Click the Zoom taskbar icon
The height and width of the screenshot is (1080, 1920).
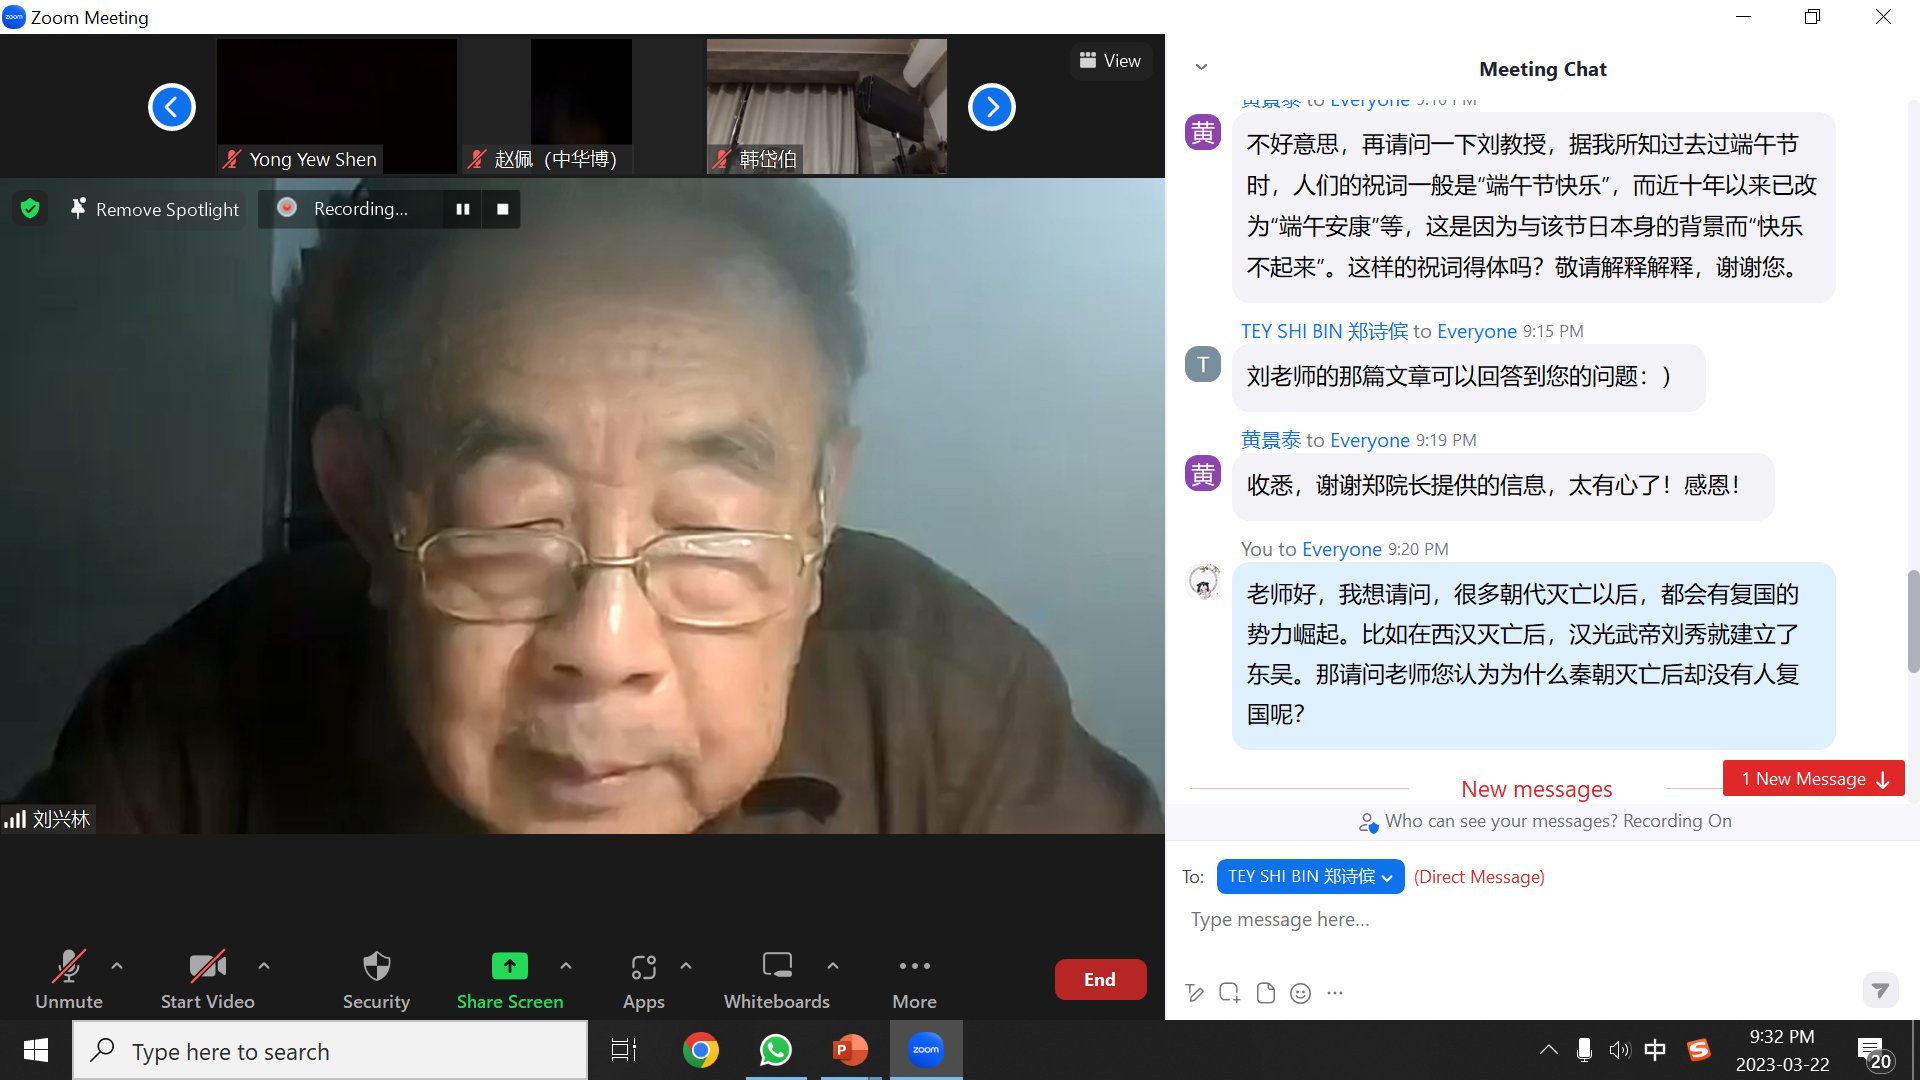926,1050
